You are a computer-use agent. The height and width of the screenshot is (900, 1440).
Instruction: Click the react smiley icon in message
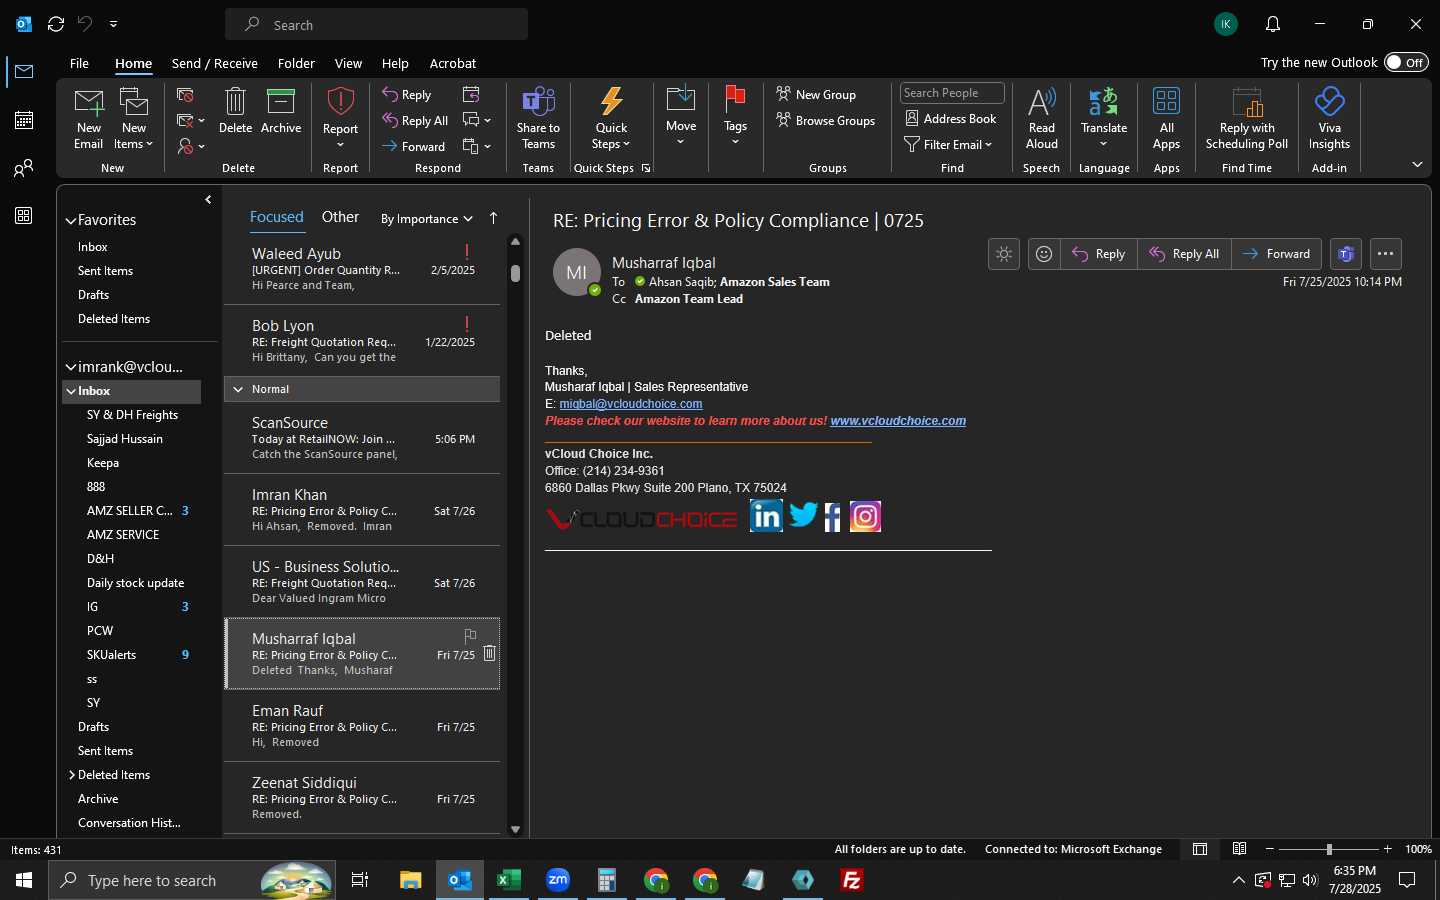(x=1044, y=254)
